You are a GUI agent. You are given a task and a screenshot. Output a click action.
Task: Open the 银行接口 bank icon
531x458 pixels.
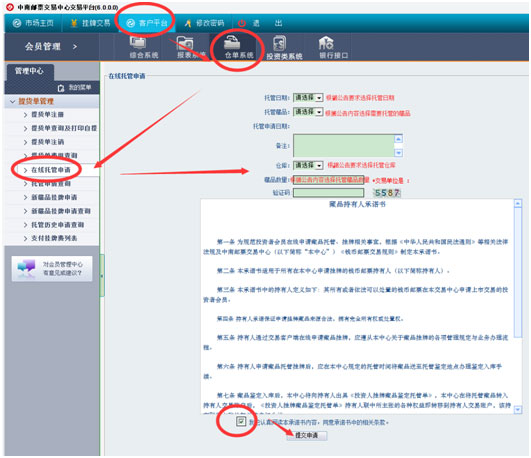(x=326, y=43)
